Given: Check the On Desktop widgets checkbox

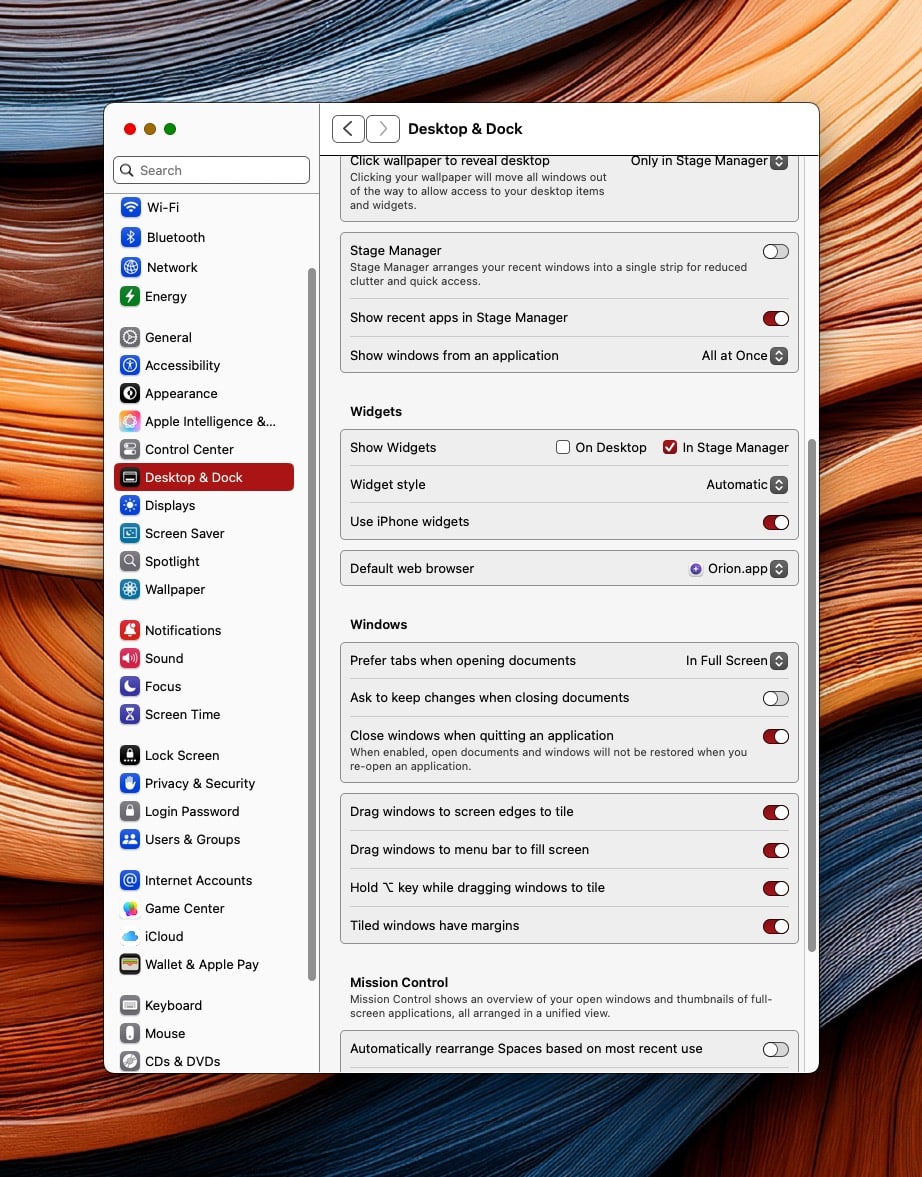Looking at the screenshot, I should [563, 448].
